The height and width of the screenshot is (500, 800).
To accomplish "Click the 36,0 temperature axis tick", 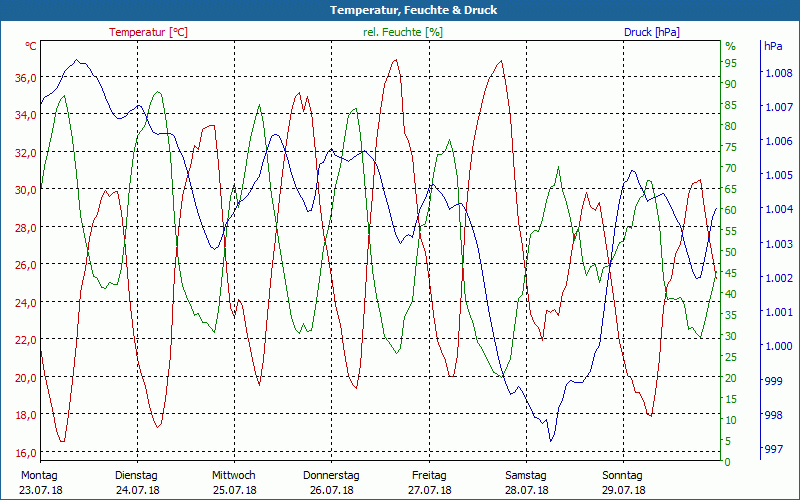I will (x=25, y=77).
